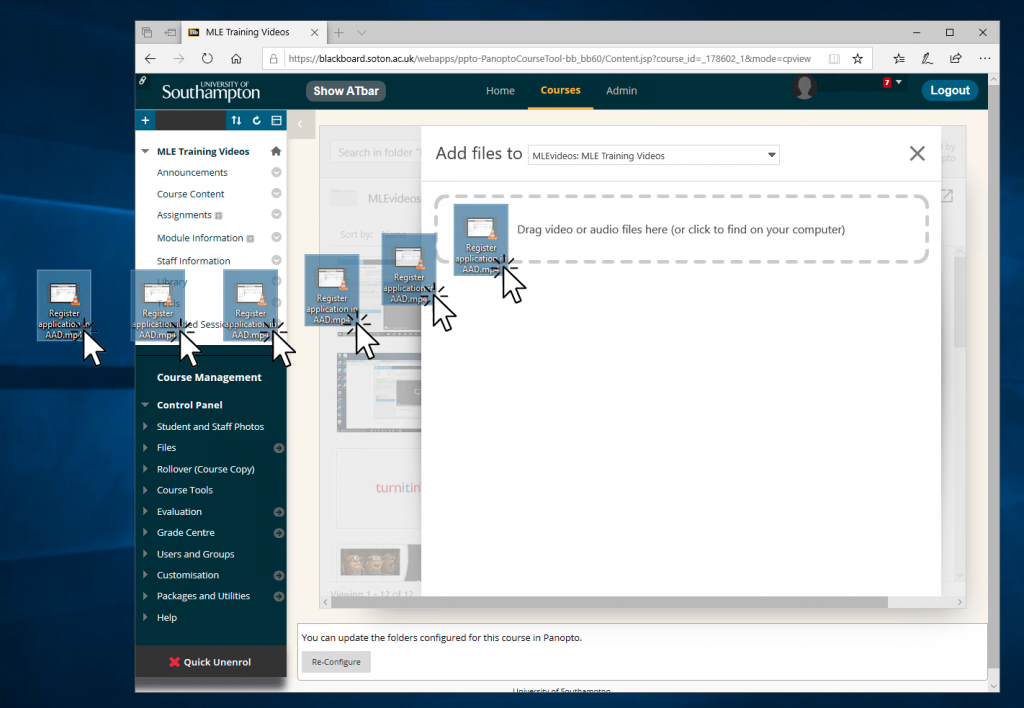The width and height of the screenshot is (1024, 708).
Task: Open notifications badge showing 7
Action: pos(887,82)
